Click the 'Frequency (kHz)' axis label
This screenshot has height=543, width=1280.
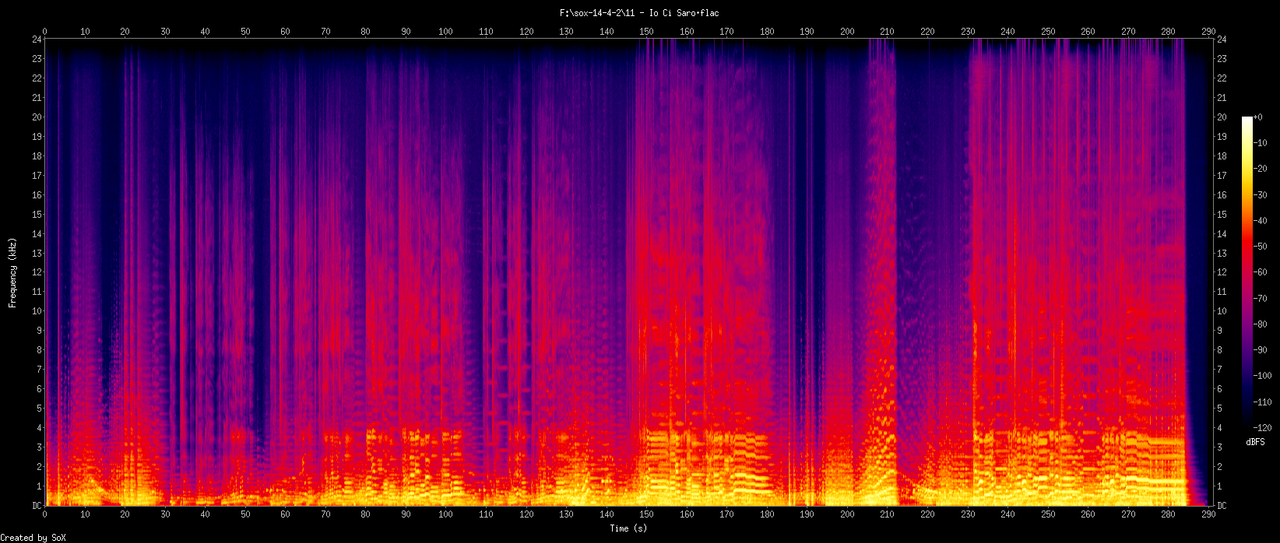(x=13, y=273)
